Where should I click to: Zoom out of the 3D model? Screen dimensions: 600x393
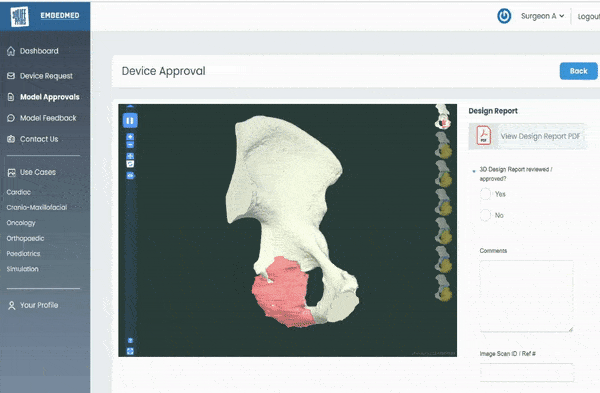[130, 145]
